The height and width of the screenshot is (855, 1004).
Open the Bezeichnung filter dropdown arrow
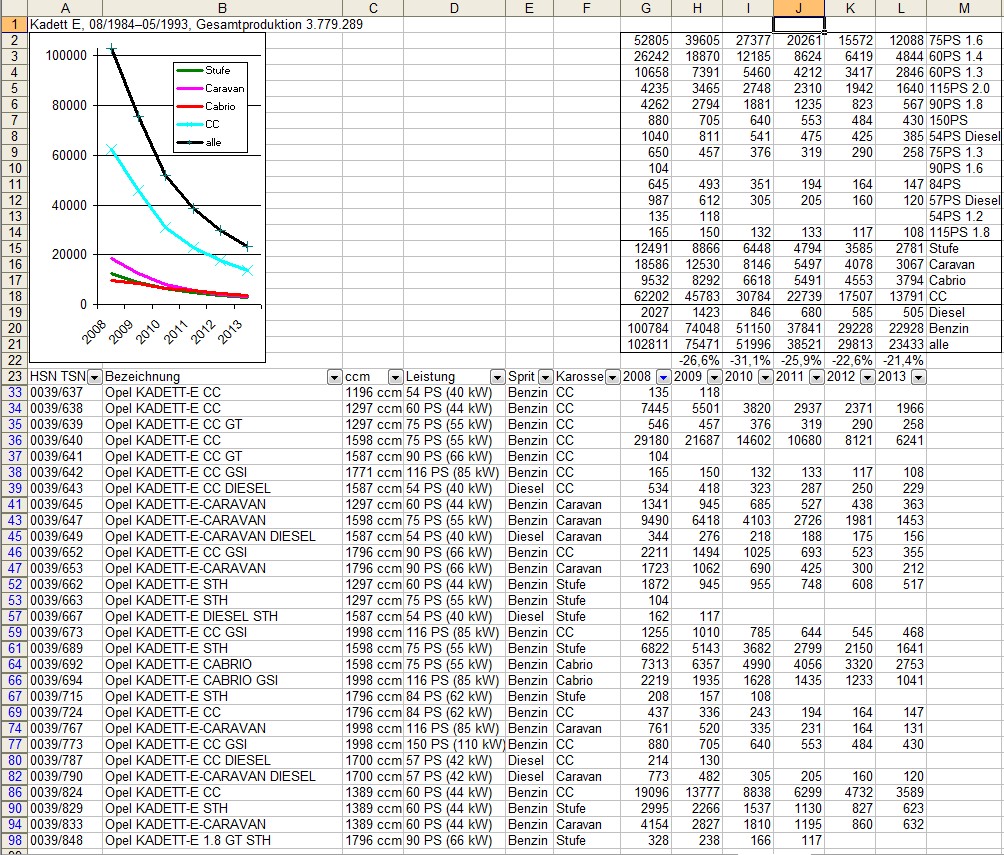tap(333, 377)
